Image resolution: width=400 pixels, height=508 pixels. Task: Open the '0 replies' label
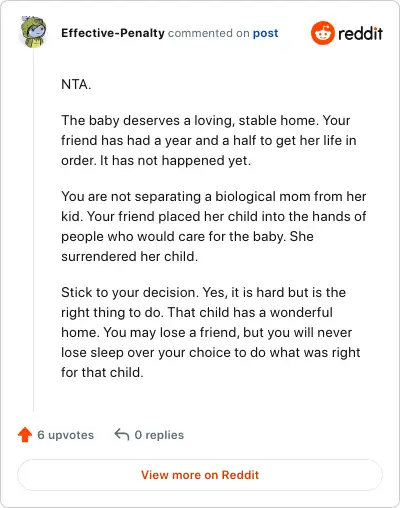point(159,435)
